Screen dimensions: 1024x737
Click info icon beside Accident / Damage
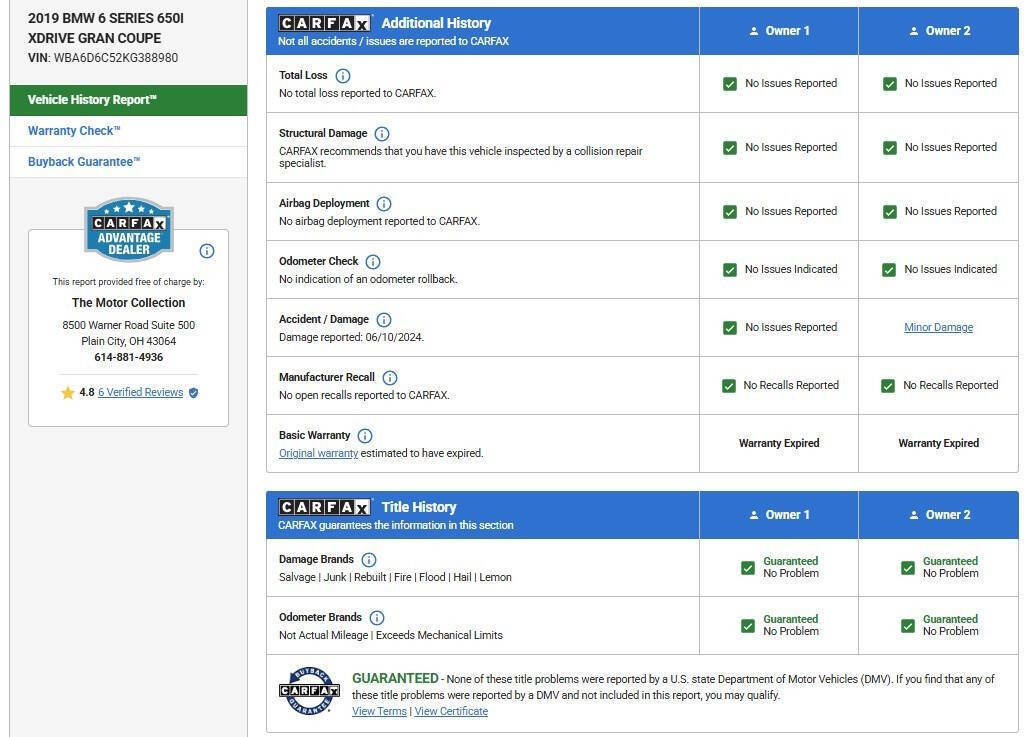point(384,320)
